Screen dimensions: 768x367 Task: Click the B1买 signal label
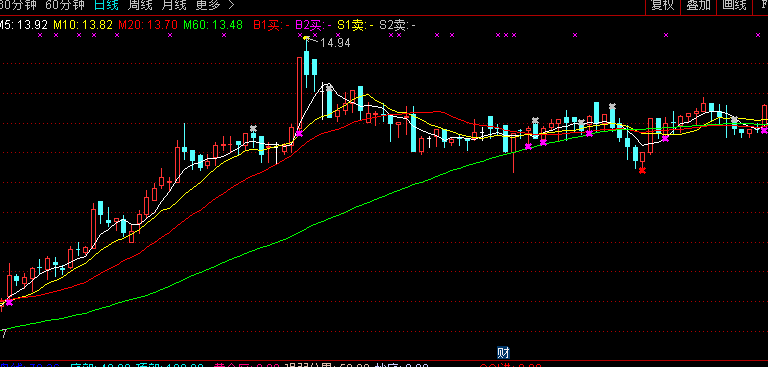coord(271,24)
